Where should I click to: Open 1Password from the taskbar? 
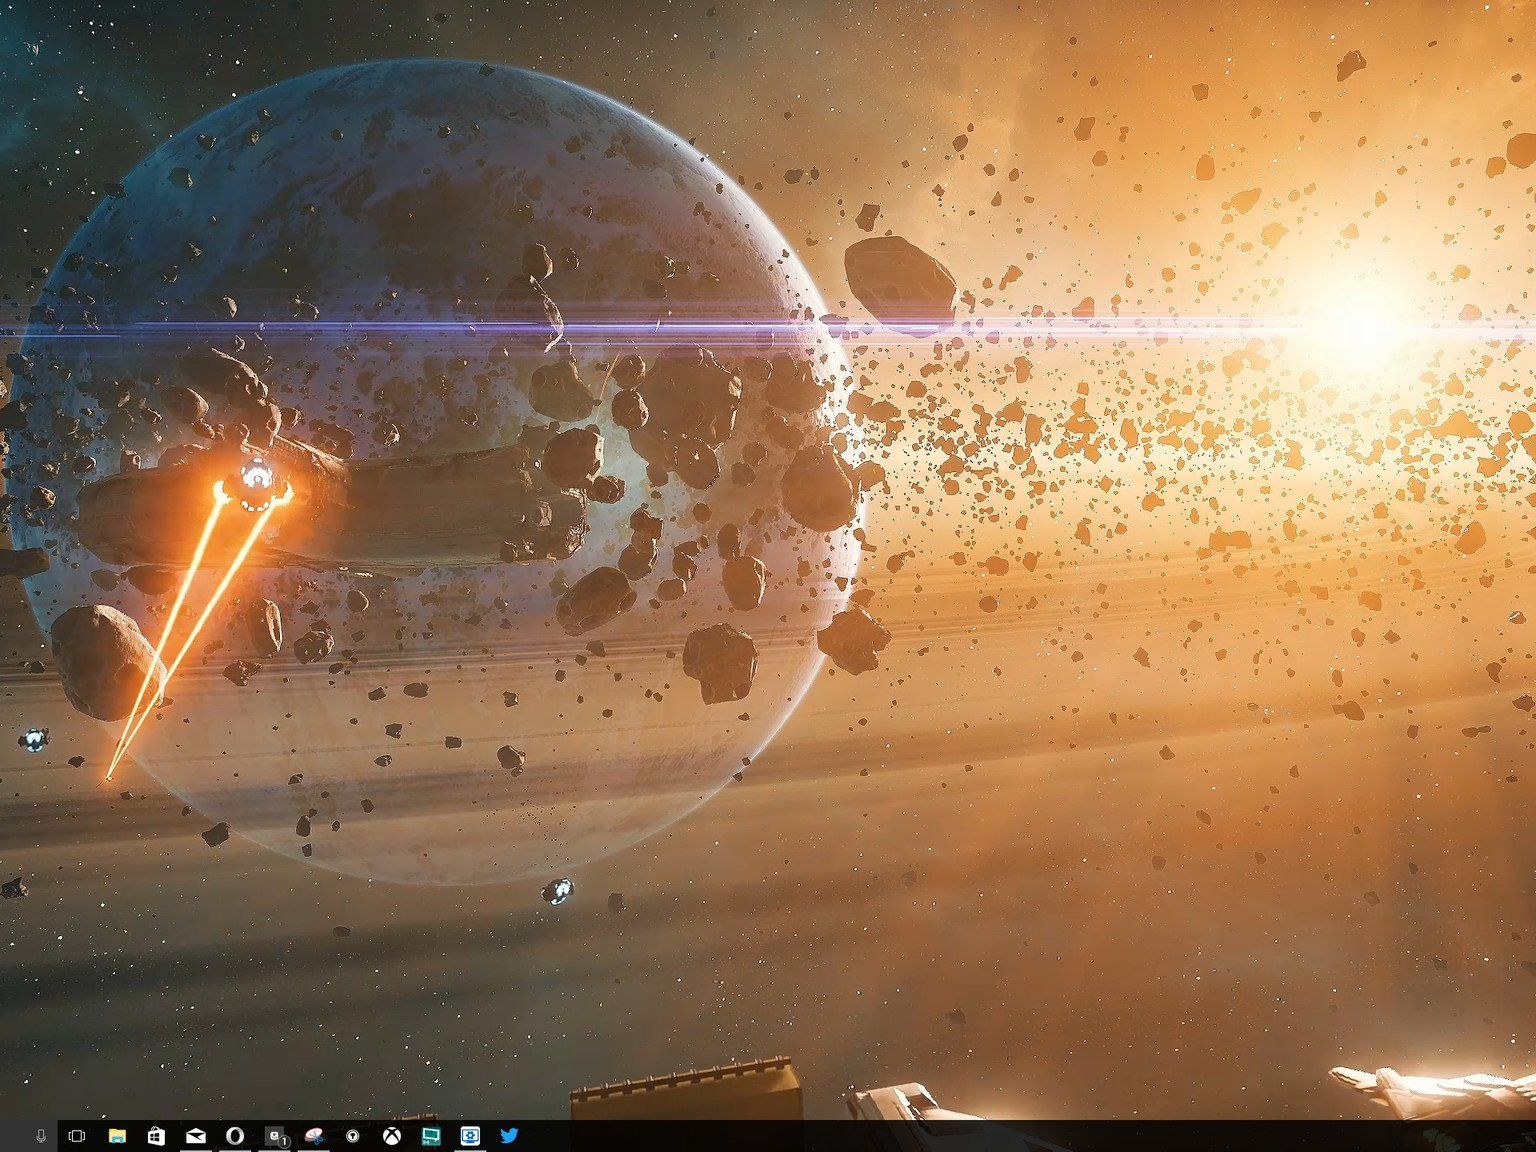coord(353,1136)
